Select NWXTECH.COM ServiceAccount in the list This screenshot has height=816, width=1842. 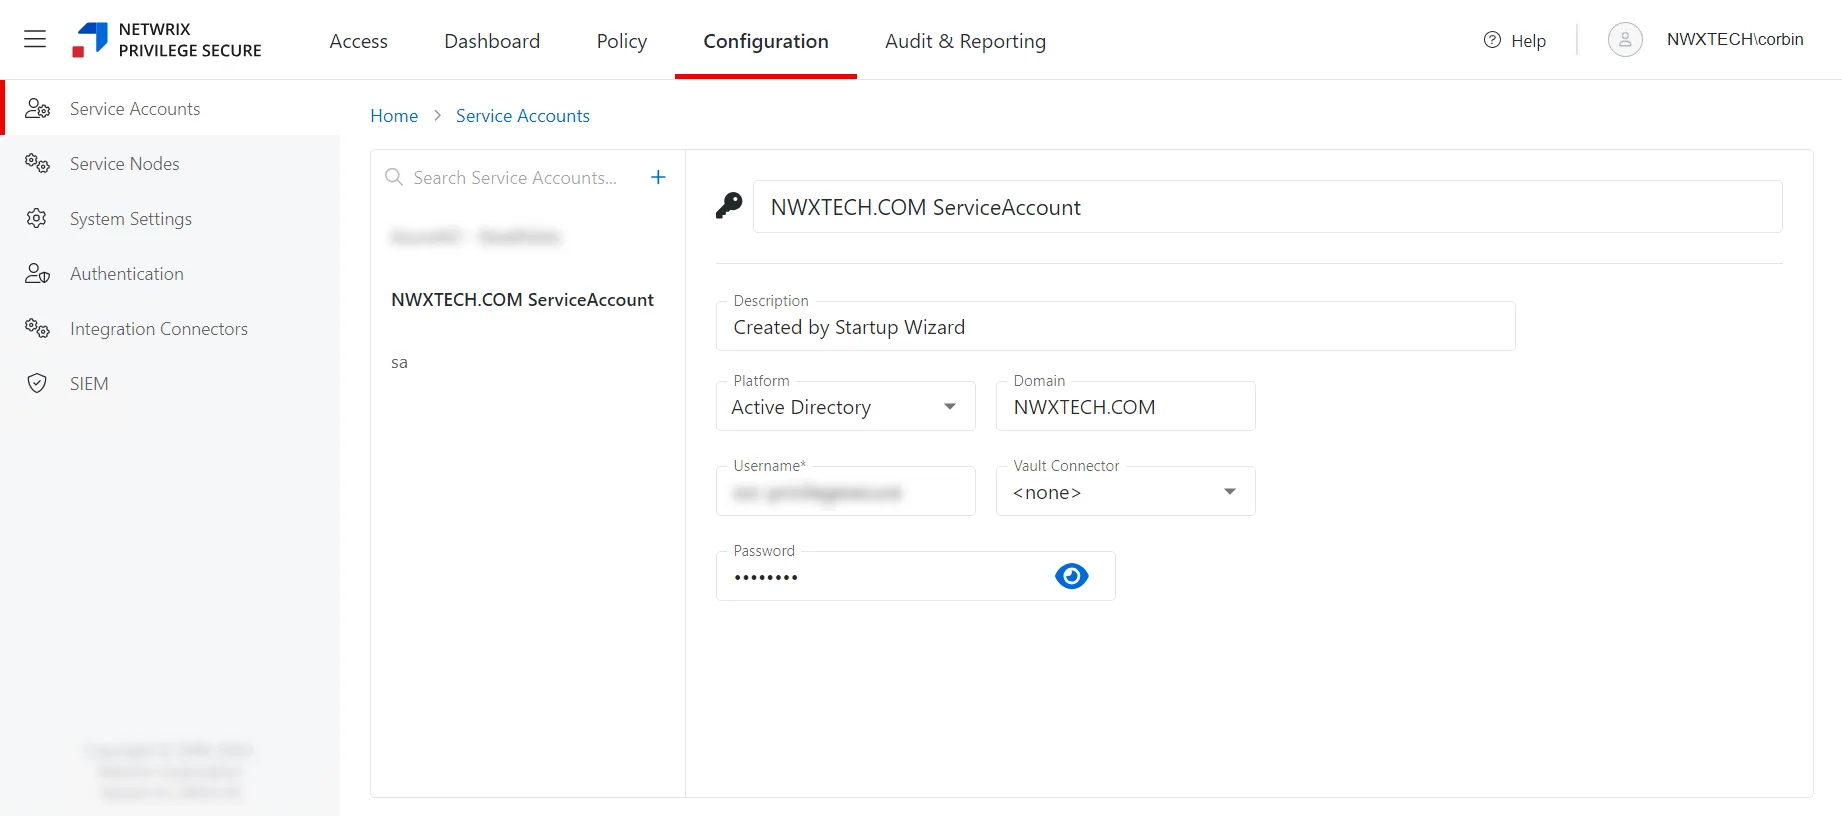522,299
